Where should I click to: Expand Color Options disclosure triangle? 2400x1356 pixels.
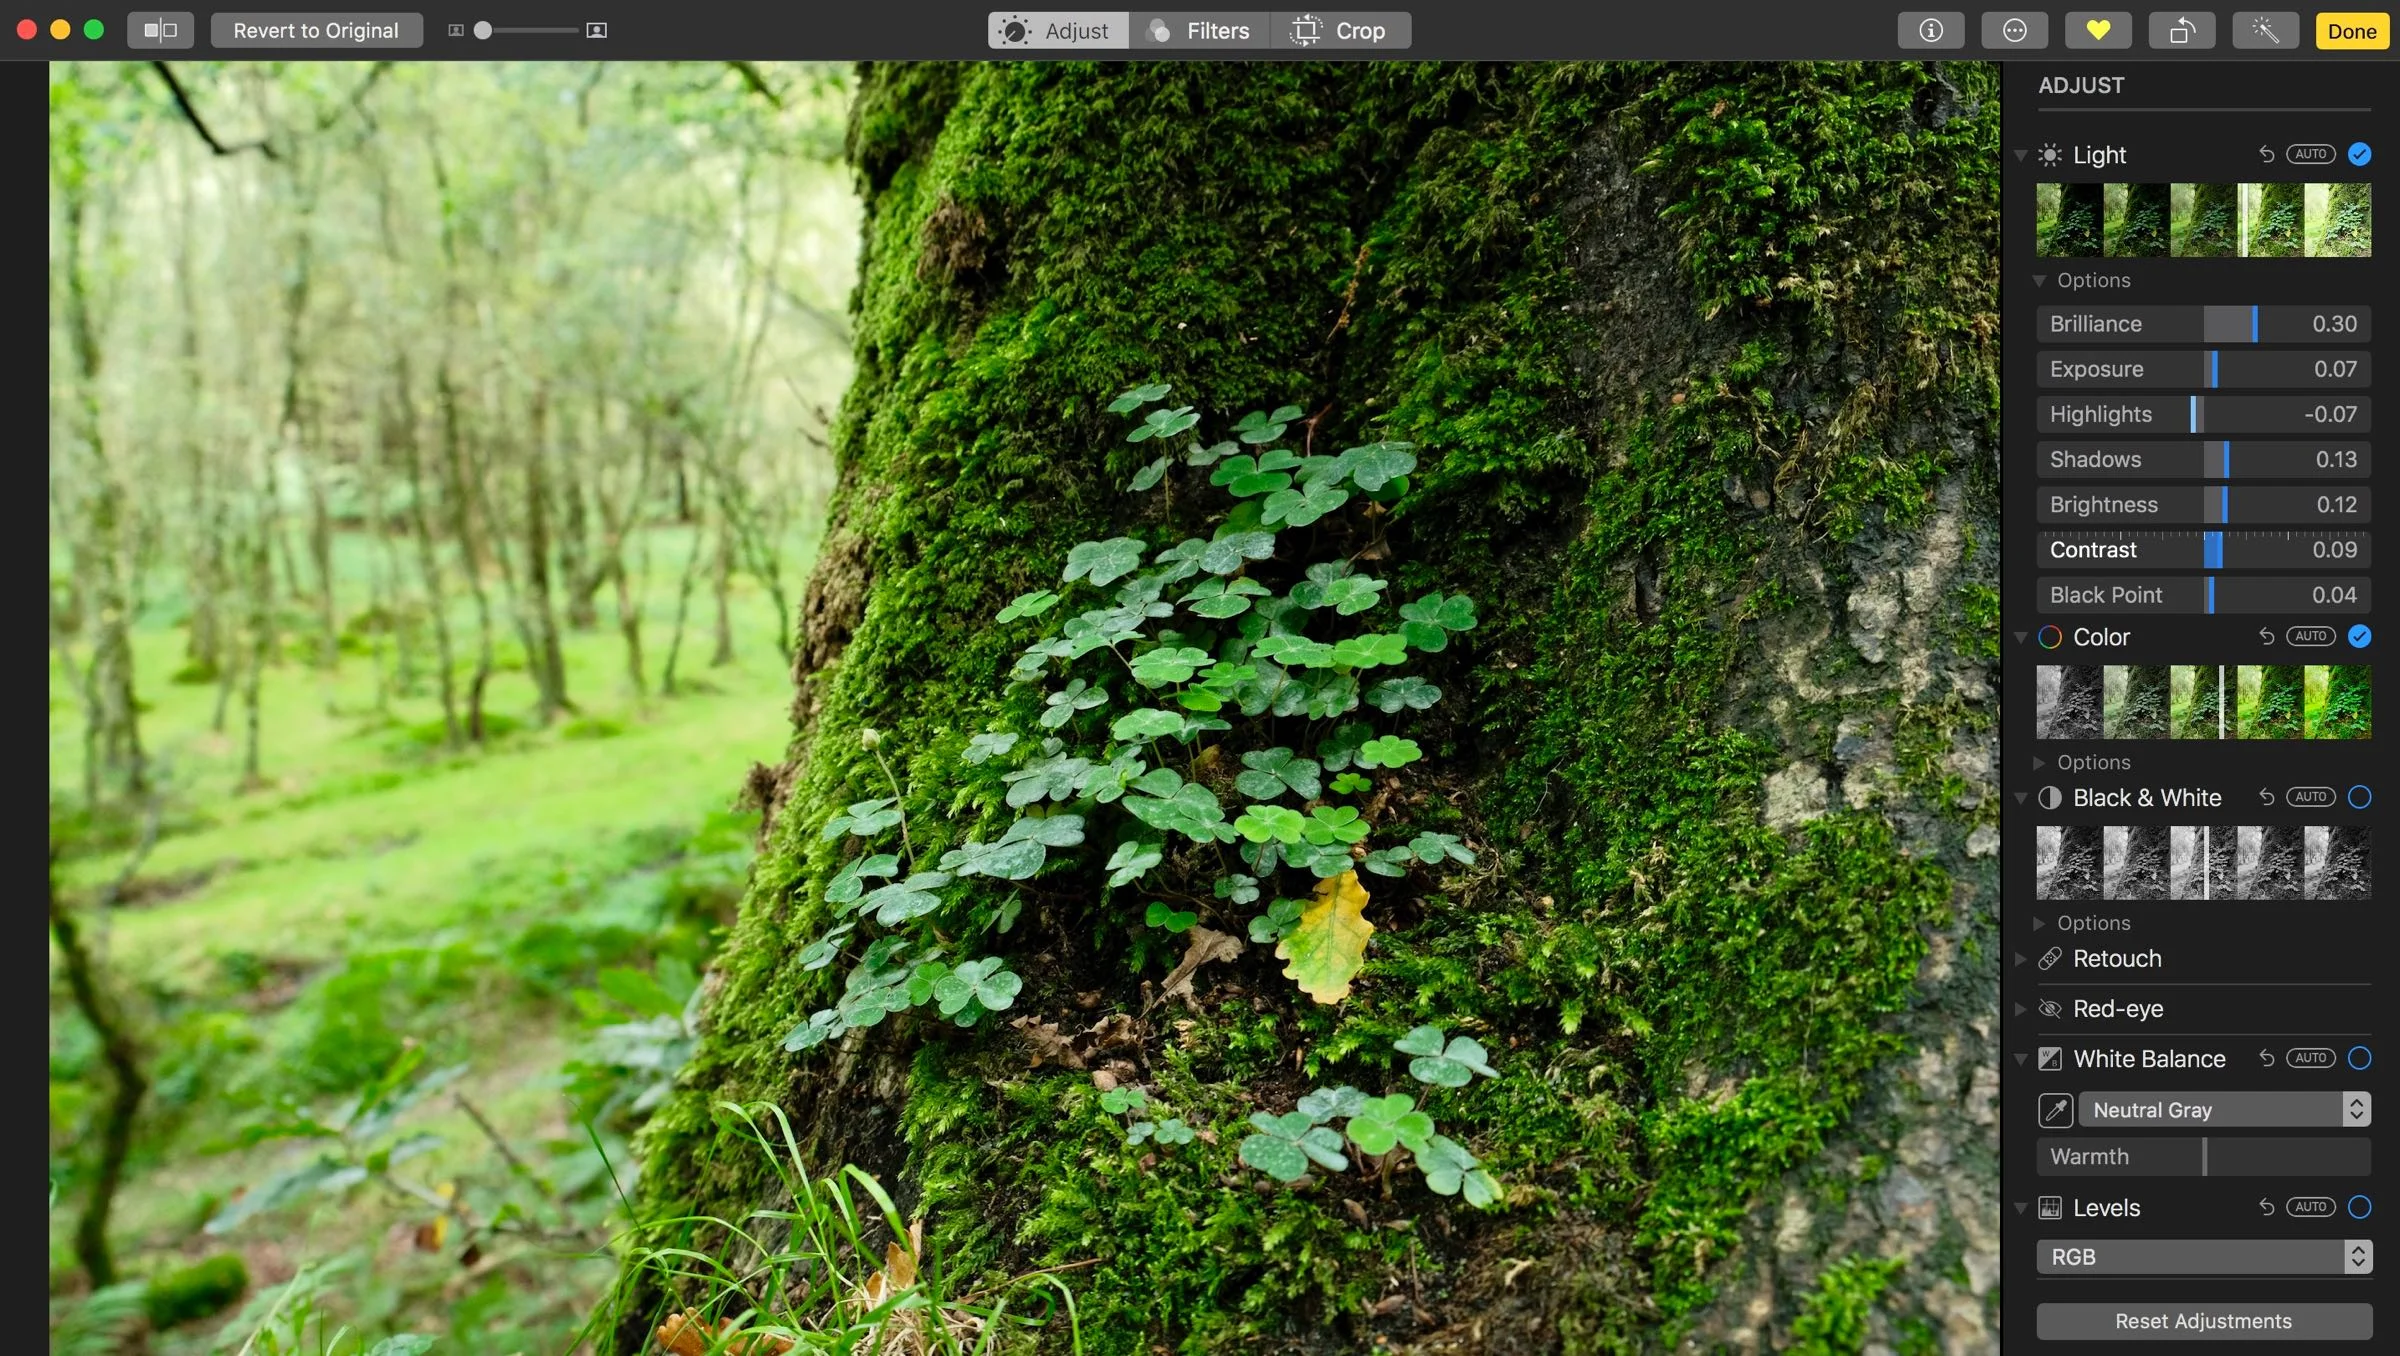[x=2039, y=763]
